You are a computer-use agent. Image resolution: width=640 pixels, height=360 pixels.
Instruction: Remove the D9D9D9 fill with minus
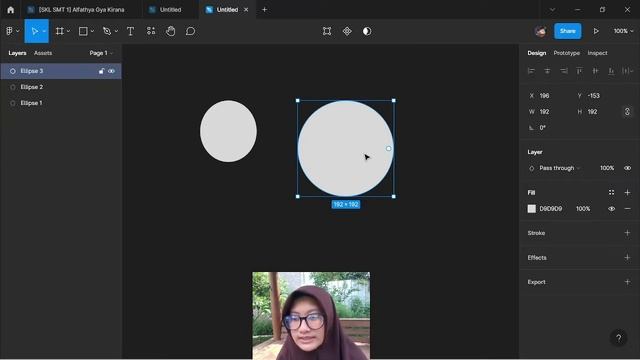(x=627, y=209)
